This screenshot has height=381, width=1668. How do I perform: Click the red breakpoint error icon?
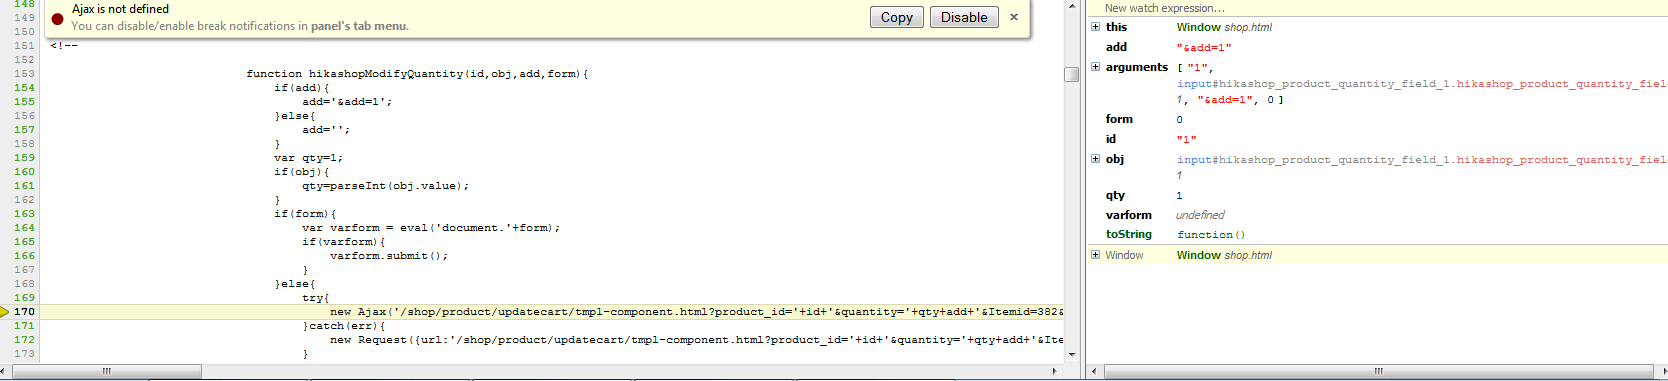point(58,18)
